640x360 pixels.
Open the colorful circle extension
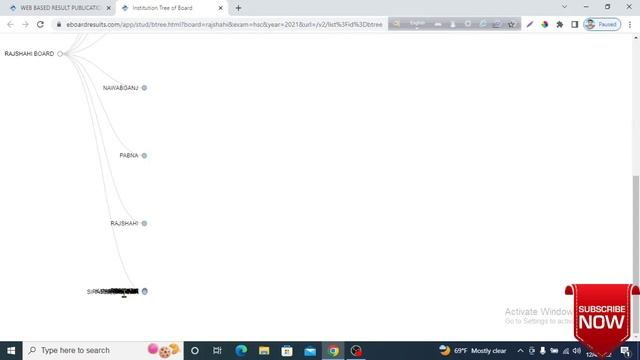[544, 24]
